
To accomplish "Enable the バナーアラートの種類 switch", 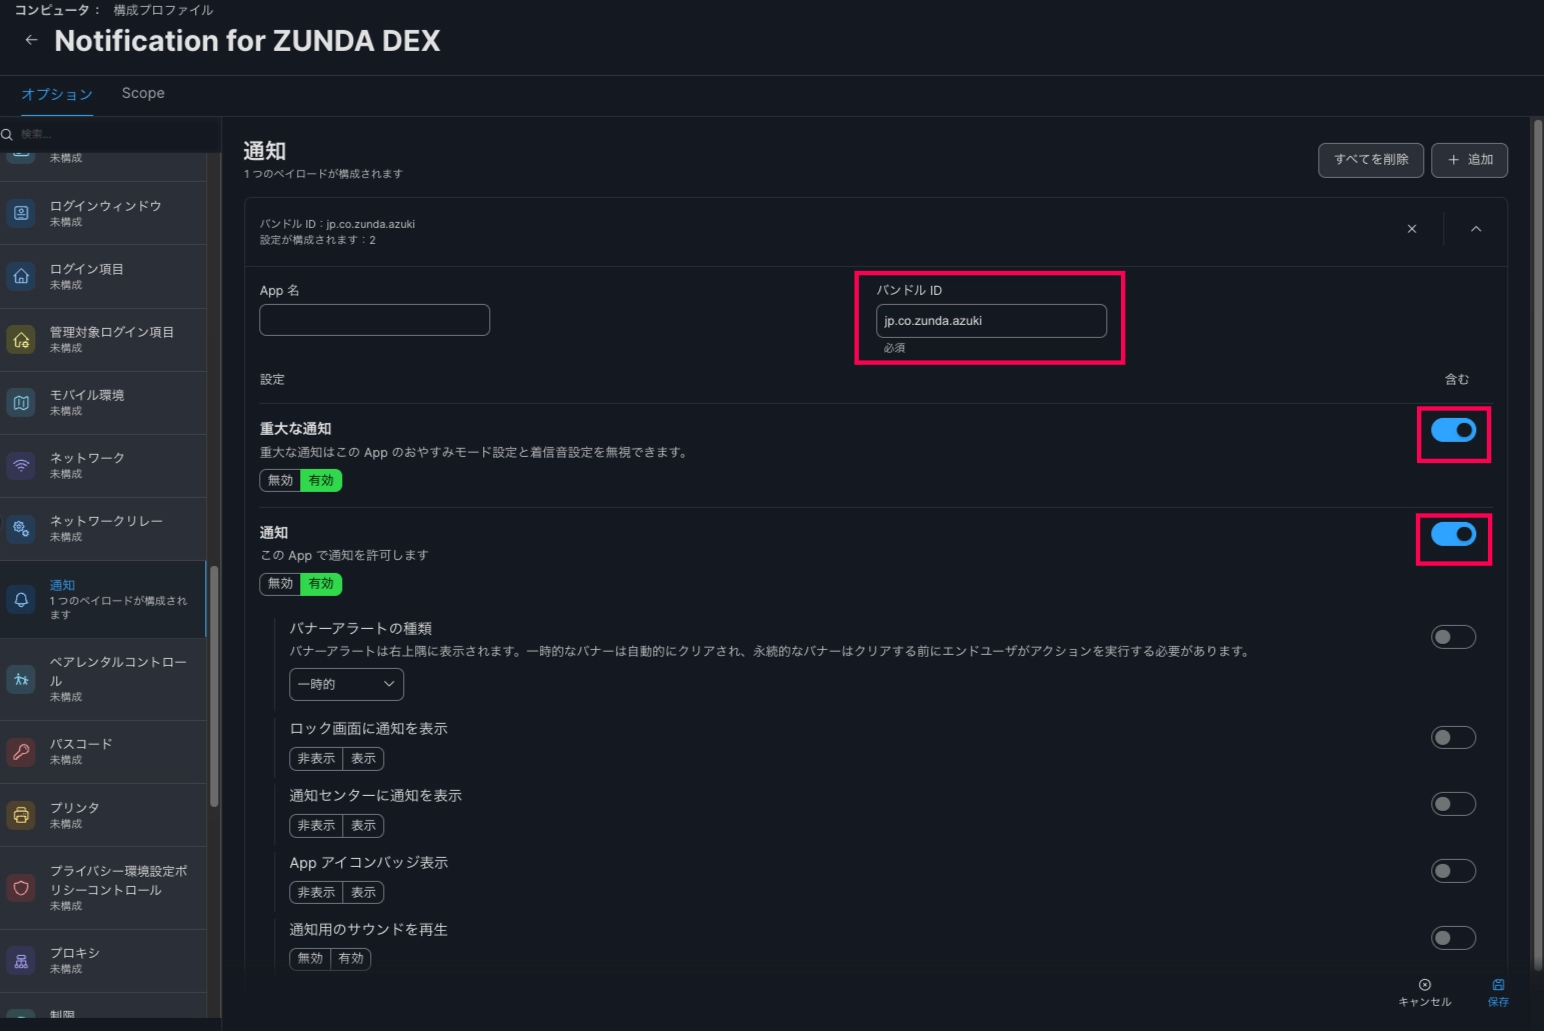I will click(1453, 637).
